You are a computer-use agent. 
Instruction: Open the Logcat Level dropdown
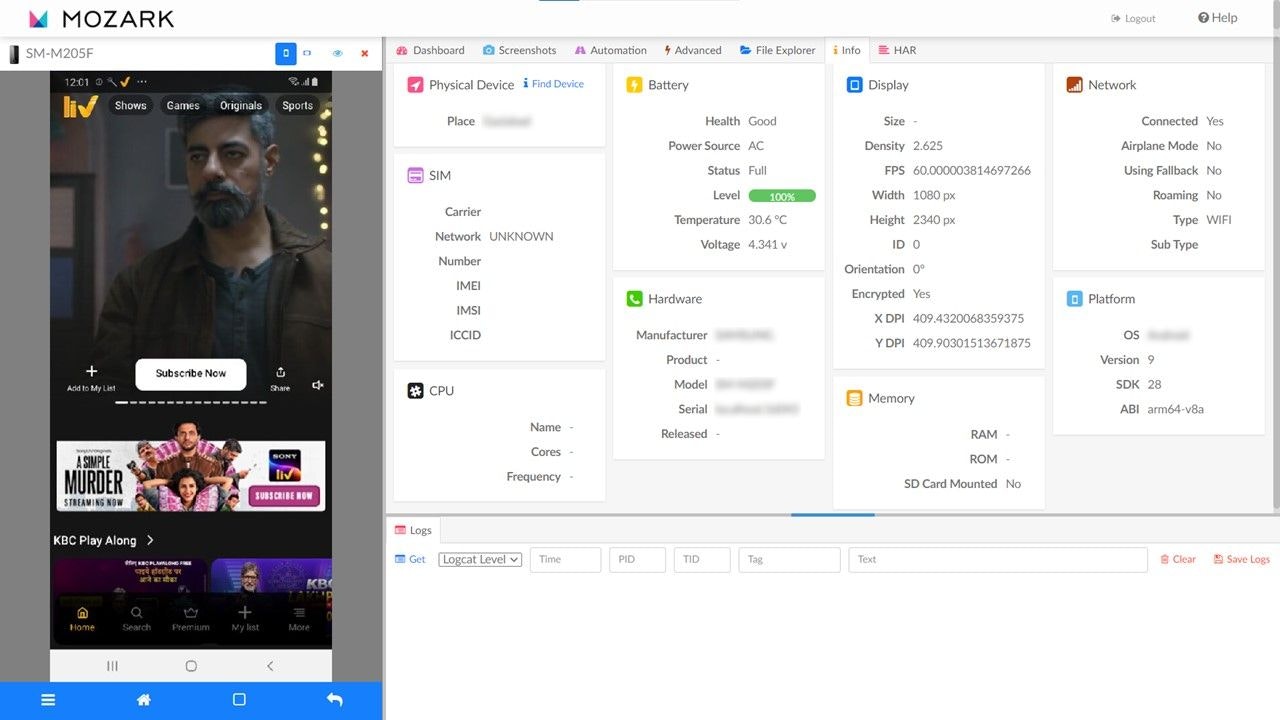click(480, 559)
